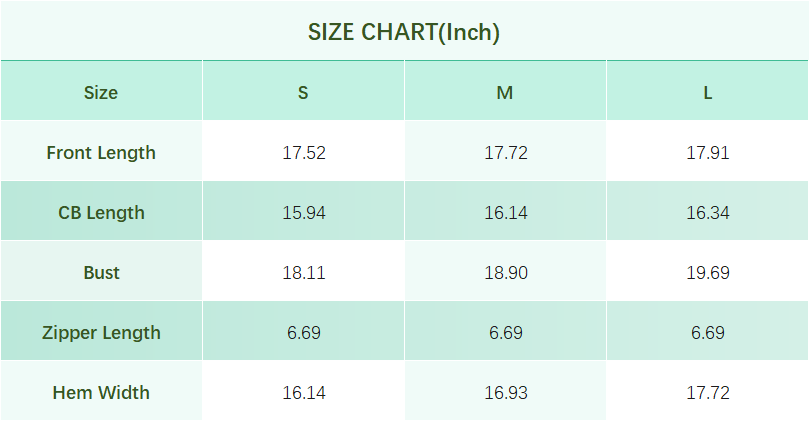The width and height of the screenshot is (809, 422).
Task: Select the CB Length row label
Action: point(101,213)
